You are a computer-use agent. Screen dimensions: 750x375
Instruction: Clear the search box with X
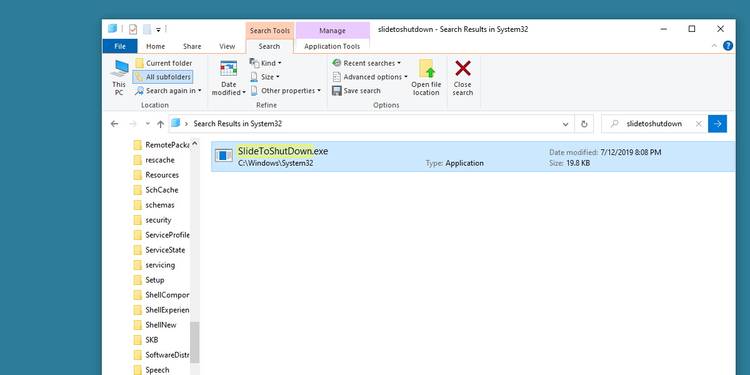pos(698,124)
